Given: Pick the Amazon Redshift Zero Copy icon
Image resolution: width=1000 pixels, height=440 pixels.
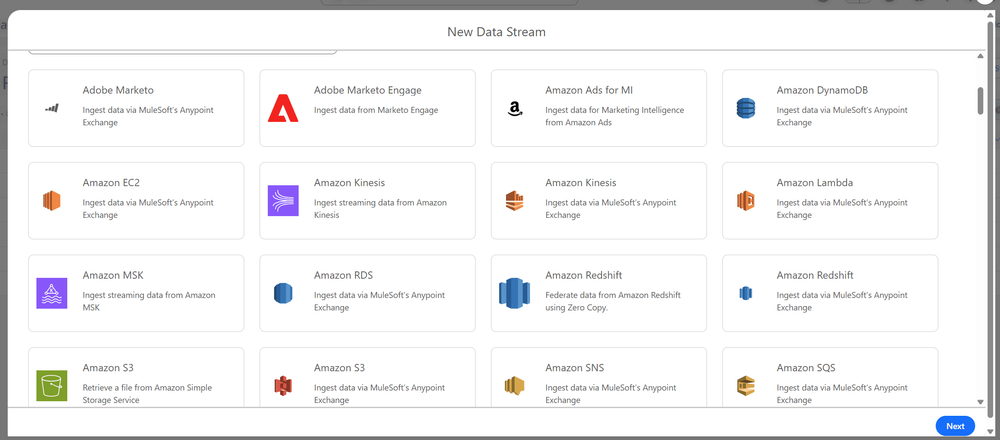Looking at the screenshot, I should pos(514,293).
